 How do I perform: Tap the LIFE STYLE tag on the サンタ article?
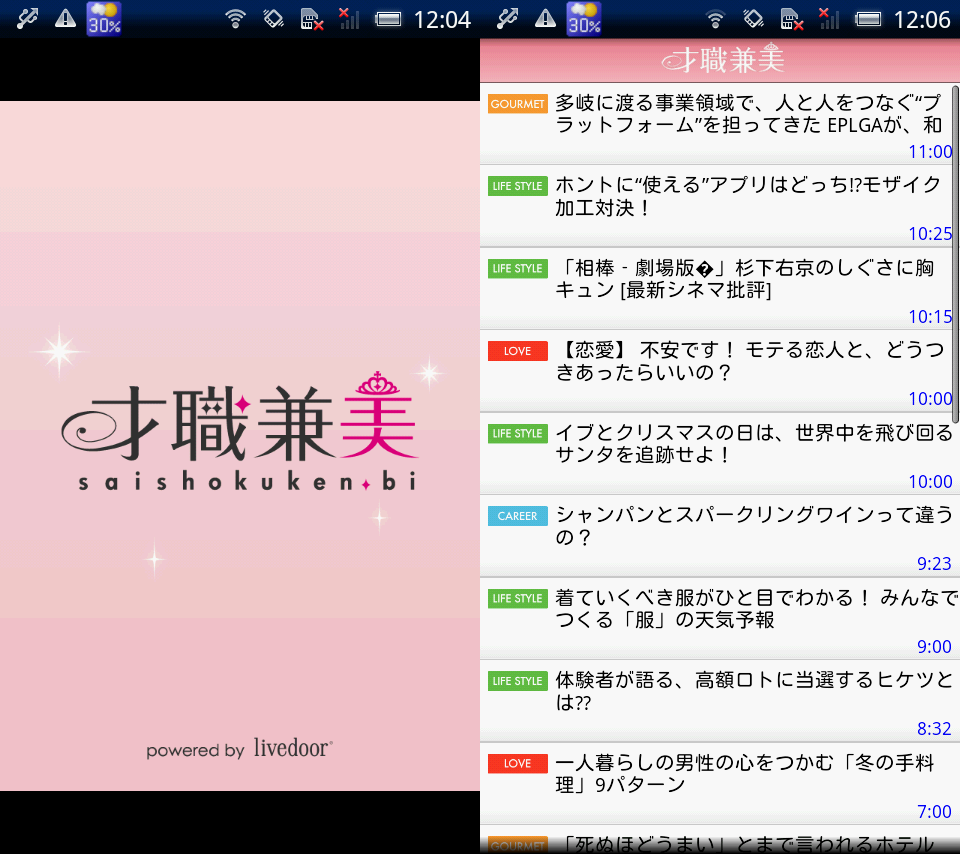[517, 433]
